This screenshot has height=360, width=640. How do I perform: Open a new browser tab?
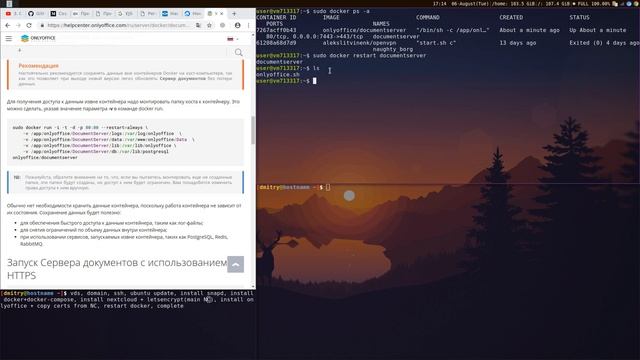pyautogui.click(x=234, y=13)
